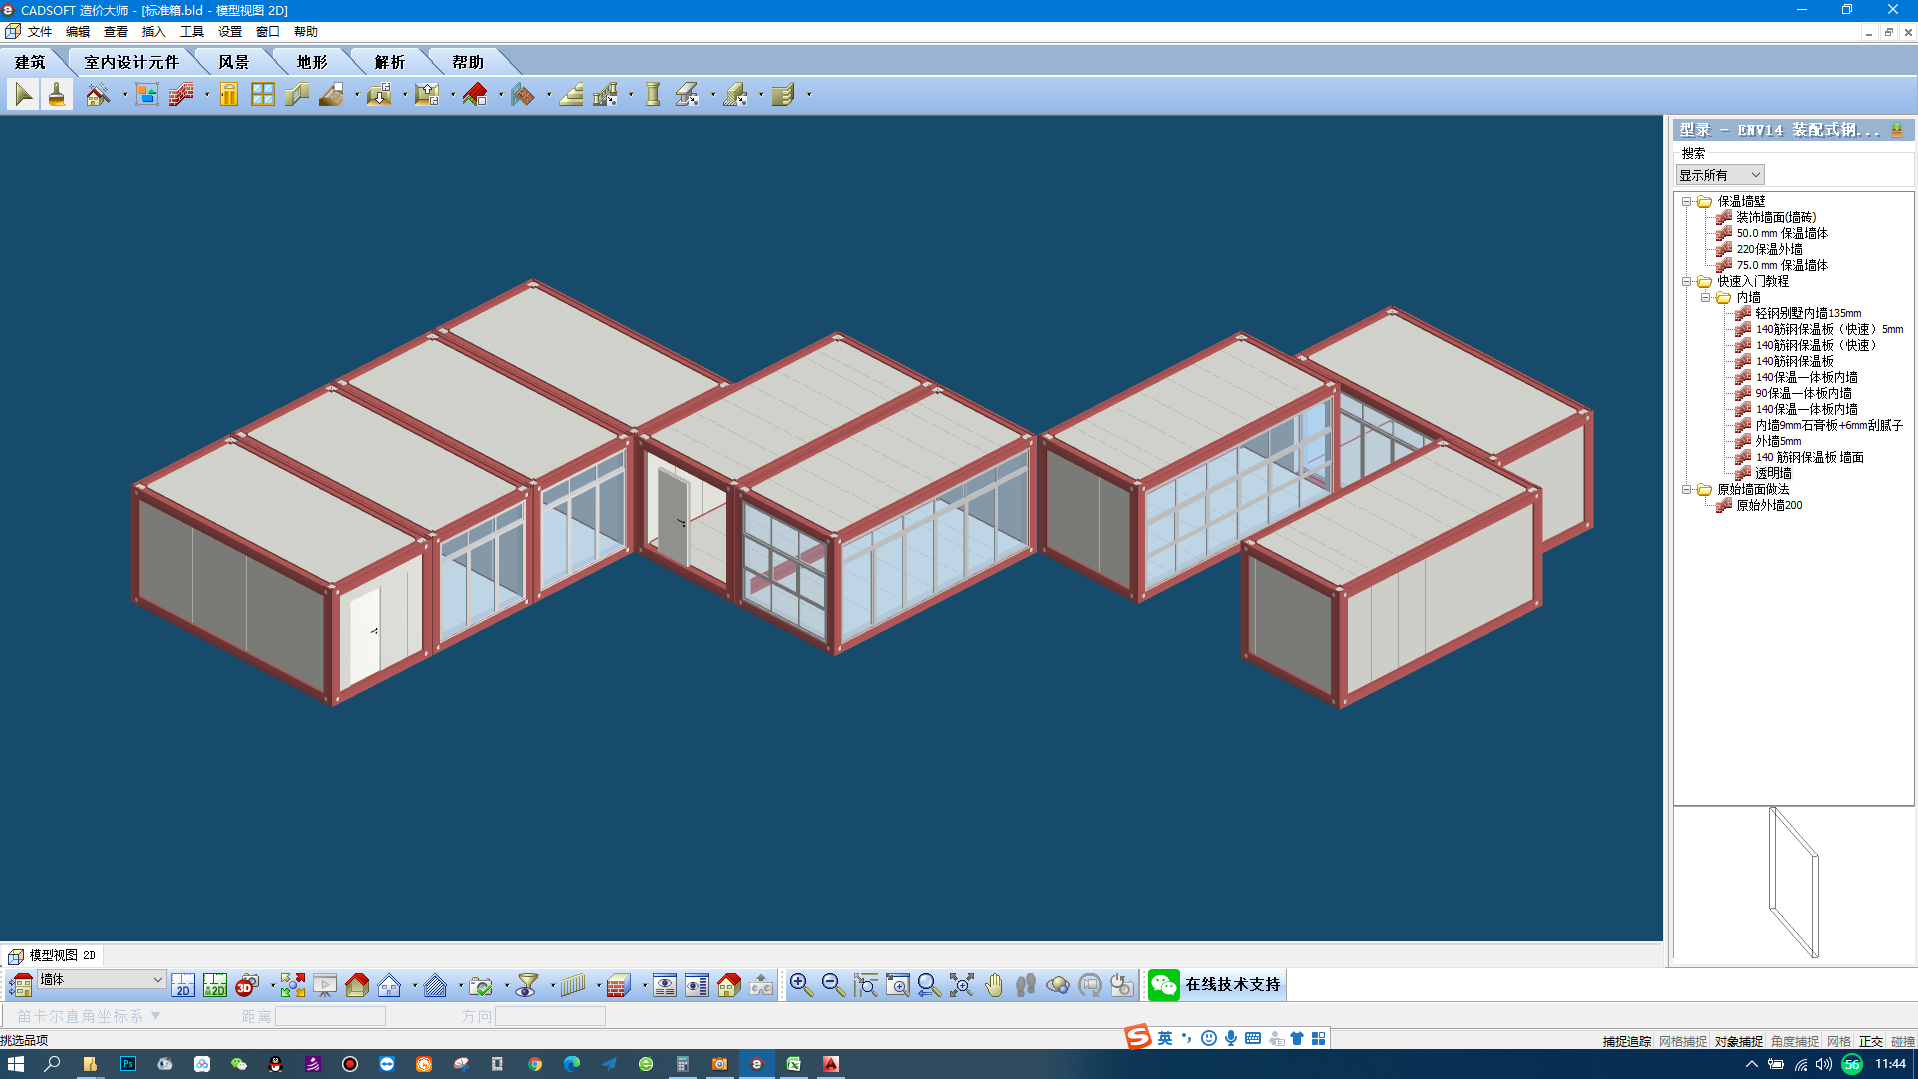The height and width of the screenshot is (1079, 1918).
Task: Select the paint brush tool
Action: click(x=57, y=95)
